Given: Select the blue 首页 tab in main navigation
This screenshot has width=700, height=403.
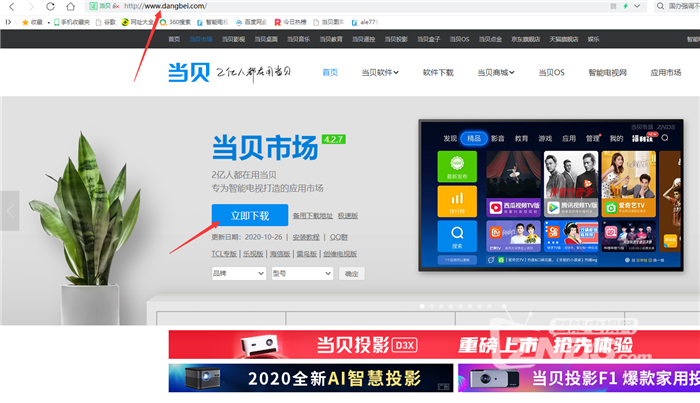Looking at the screenshot, I should click(x=330, y=72).
